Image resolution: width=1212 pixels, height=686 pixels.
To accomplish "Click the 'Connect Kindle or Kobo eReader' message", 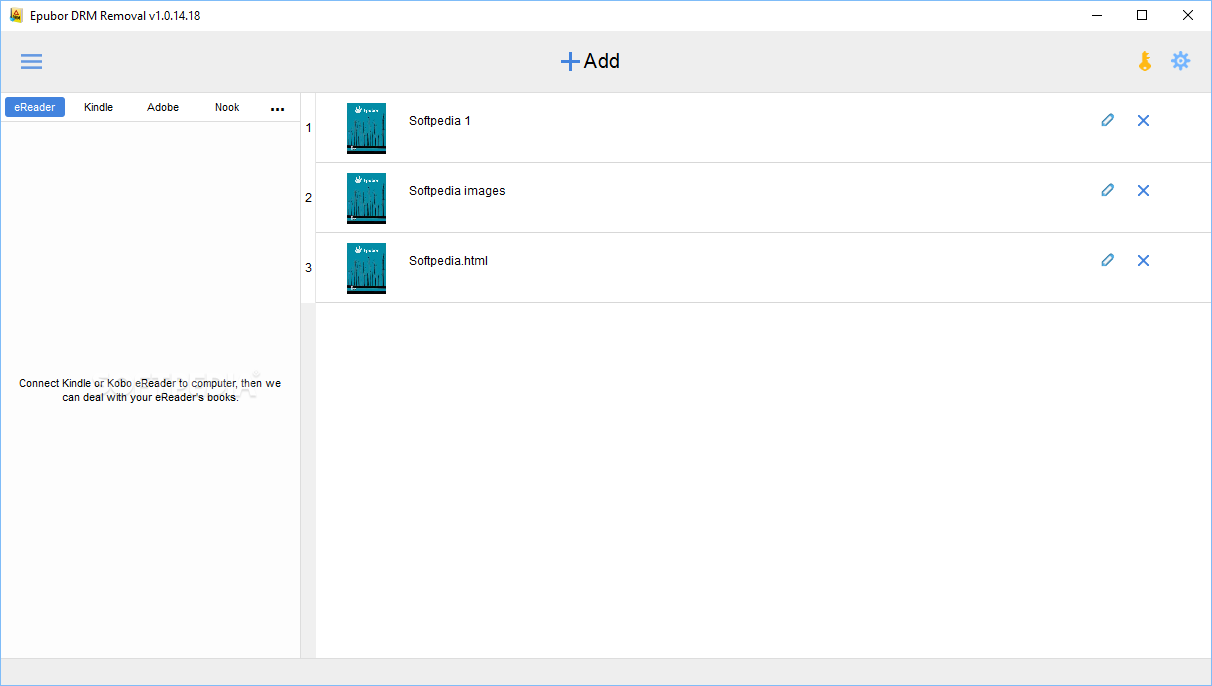I will [150, 390].
